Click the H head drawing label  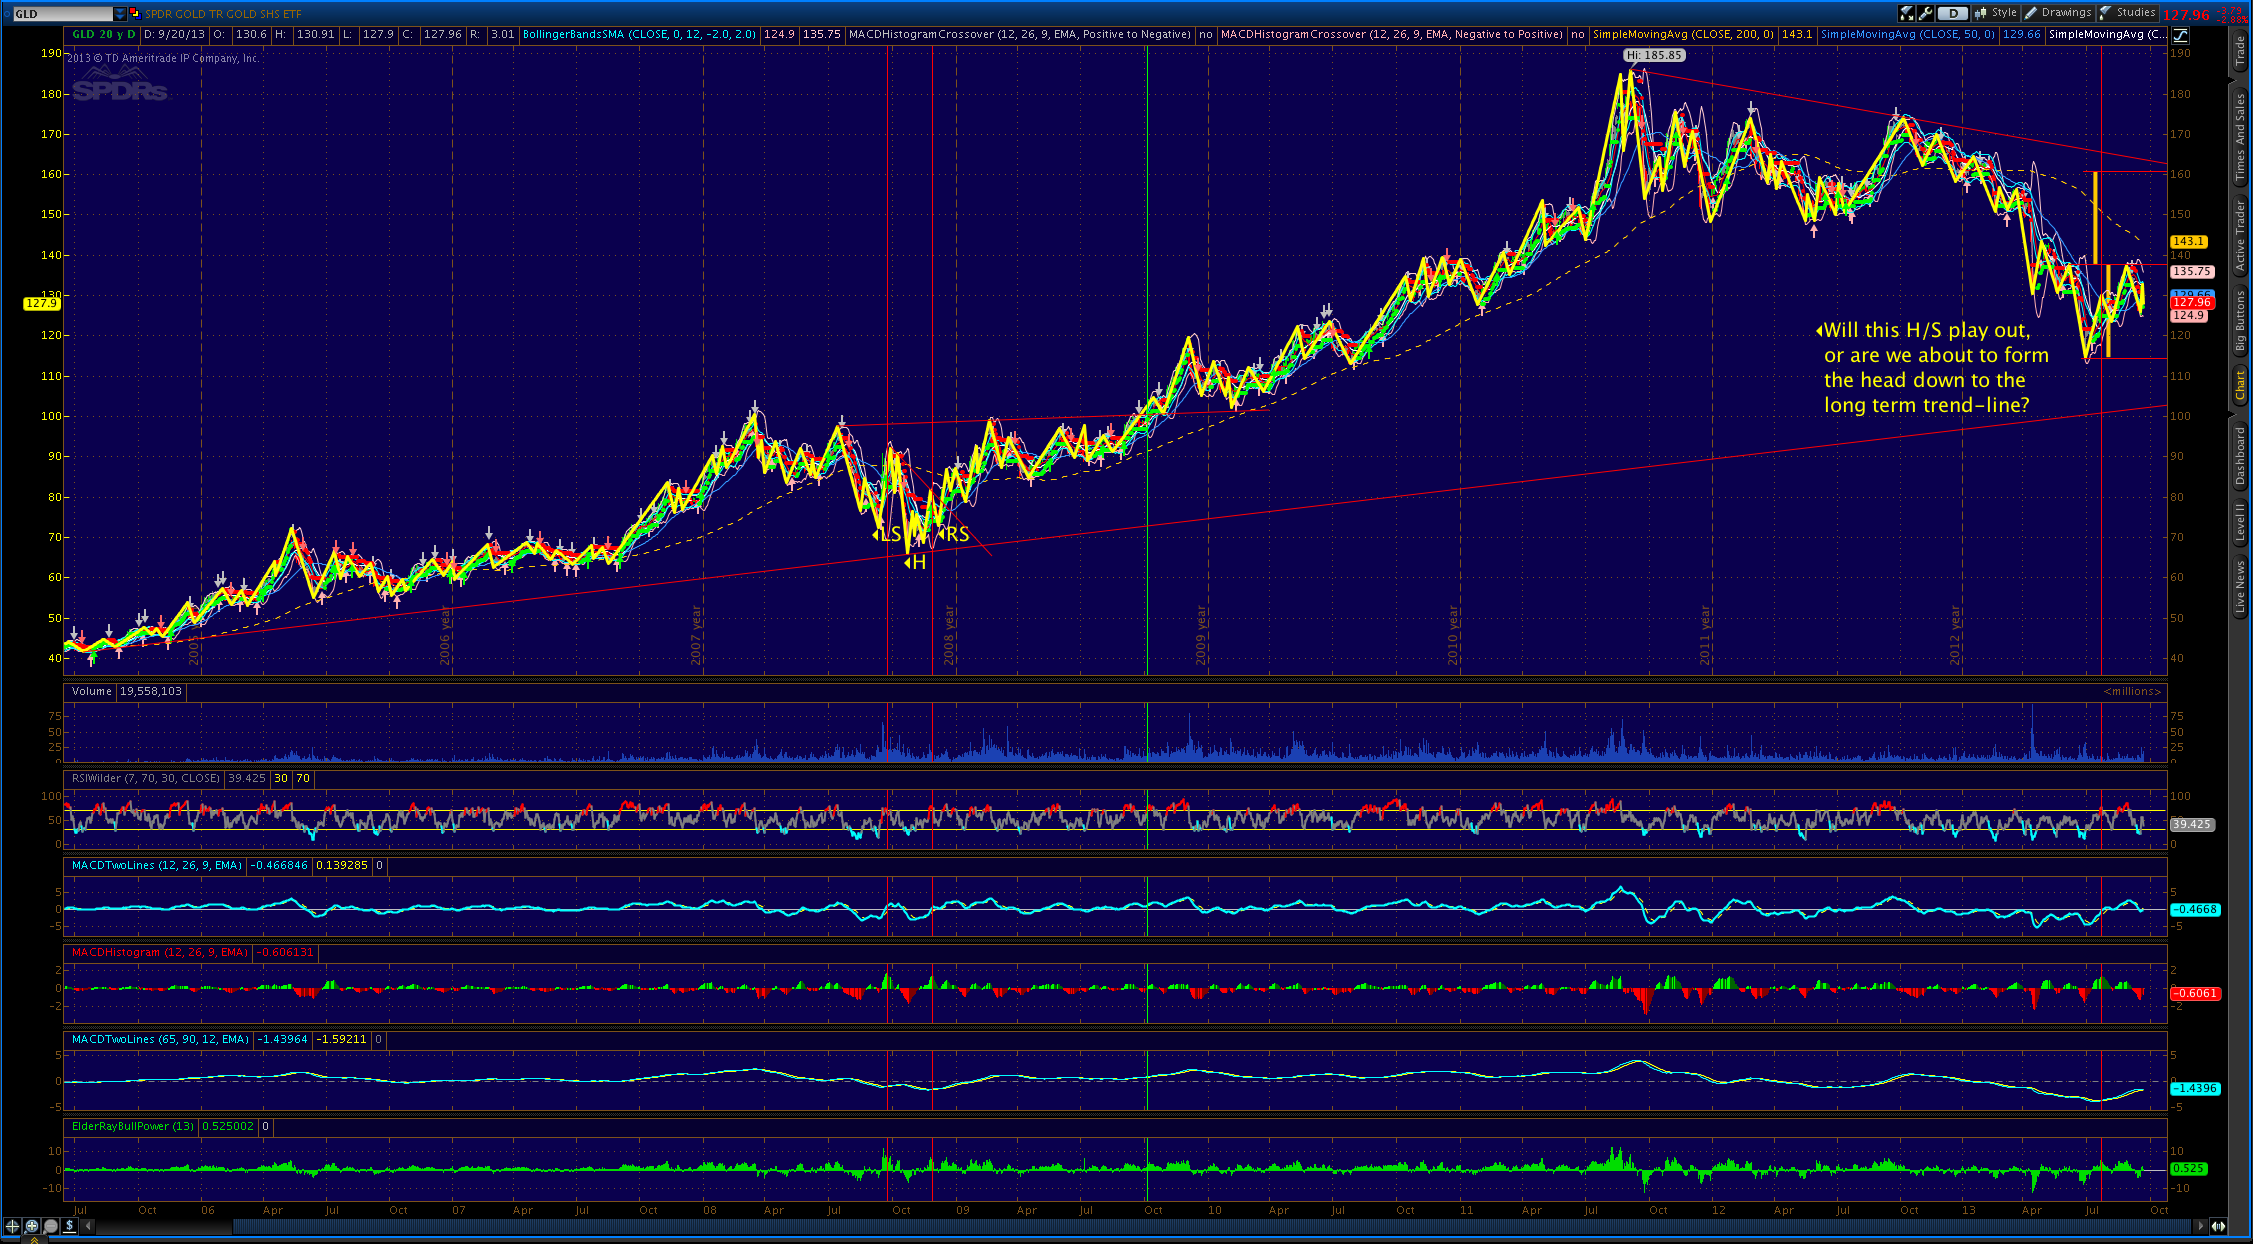(916, 563)
